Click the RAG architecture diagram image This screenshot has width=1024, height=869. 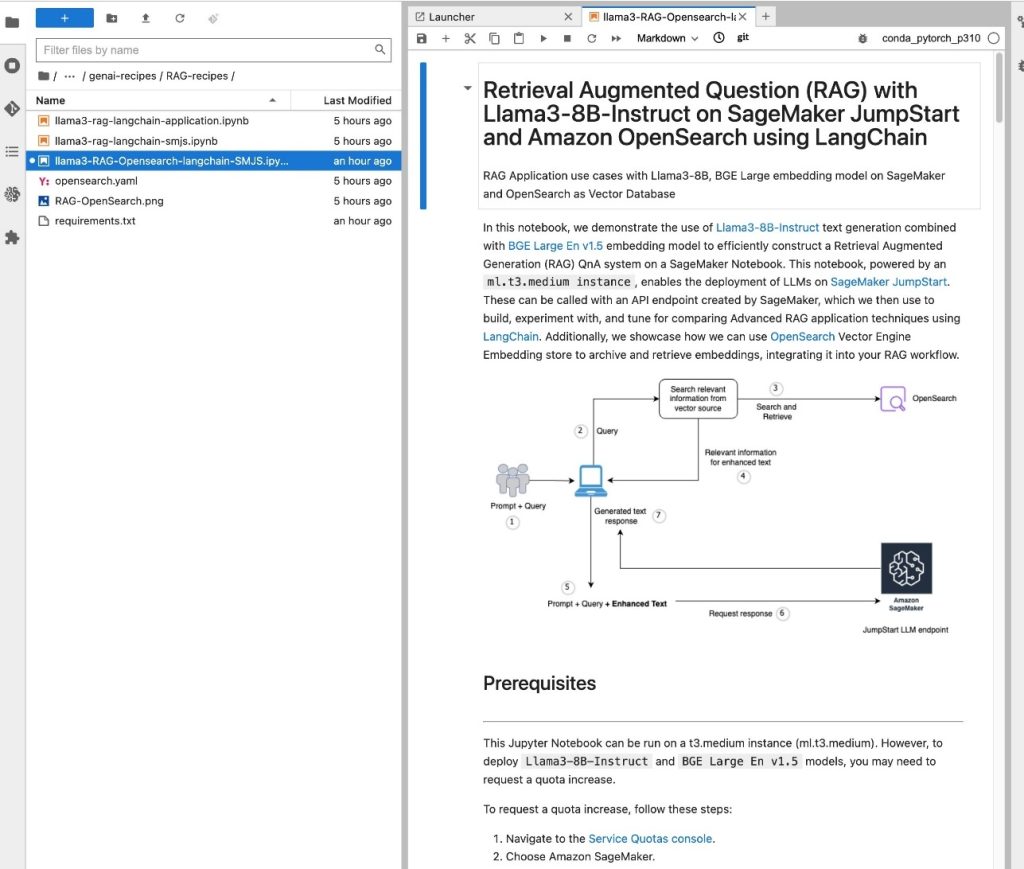[724, 509]
